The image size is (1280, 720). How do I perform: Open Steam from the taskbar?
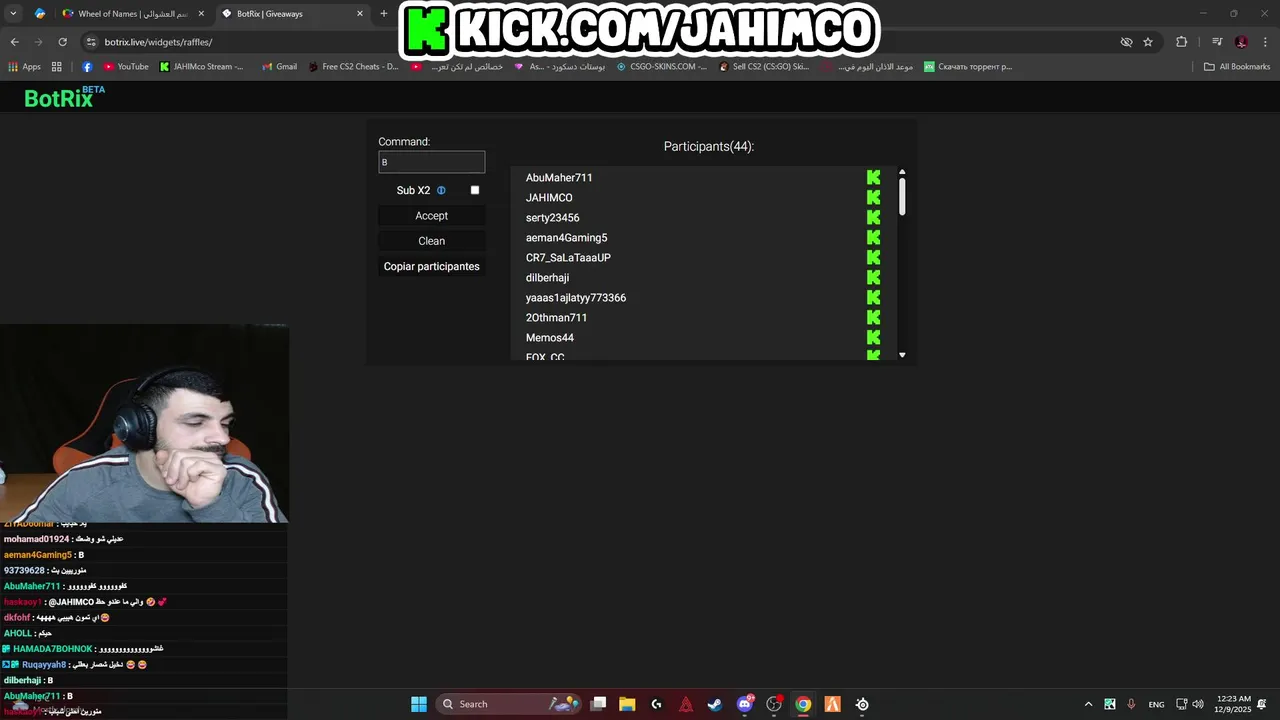(715, 704)
